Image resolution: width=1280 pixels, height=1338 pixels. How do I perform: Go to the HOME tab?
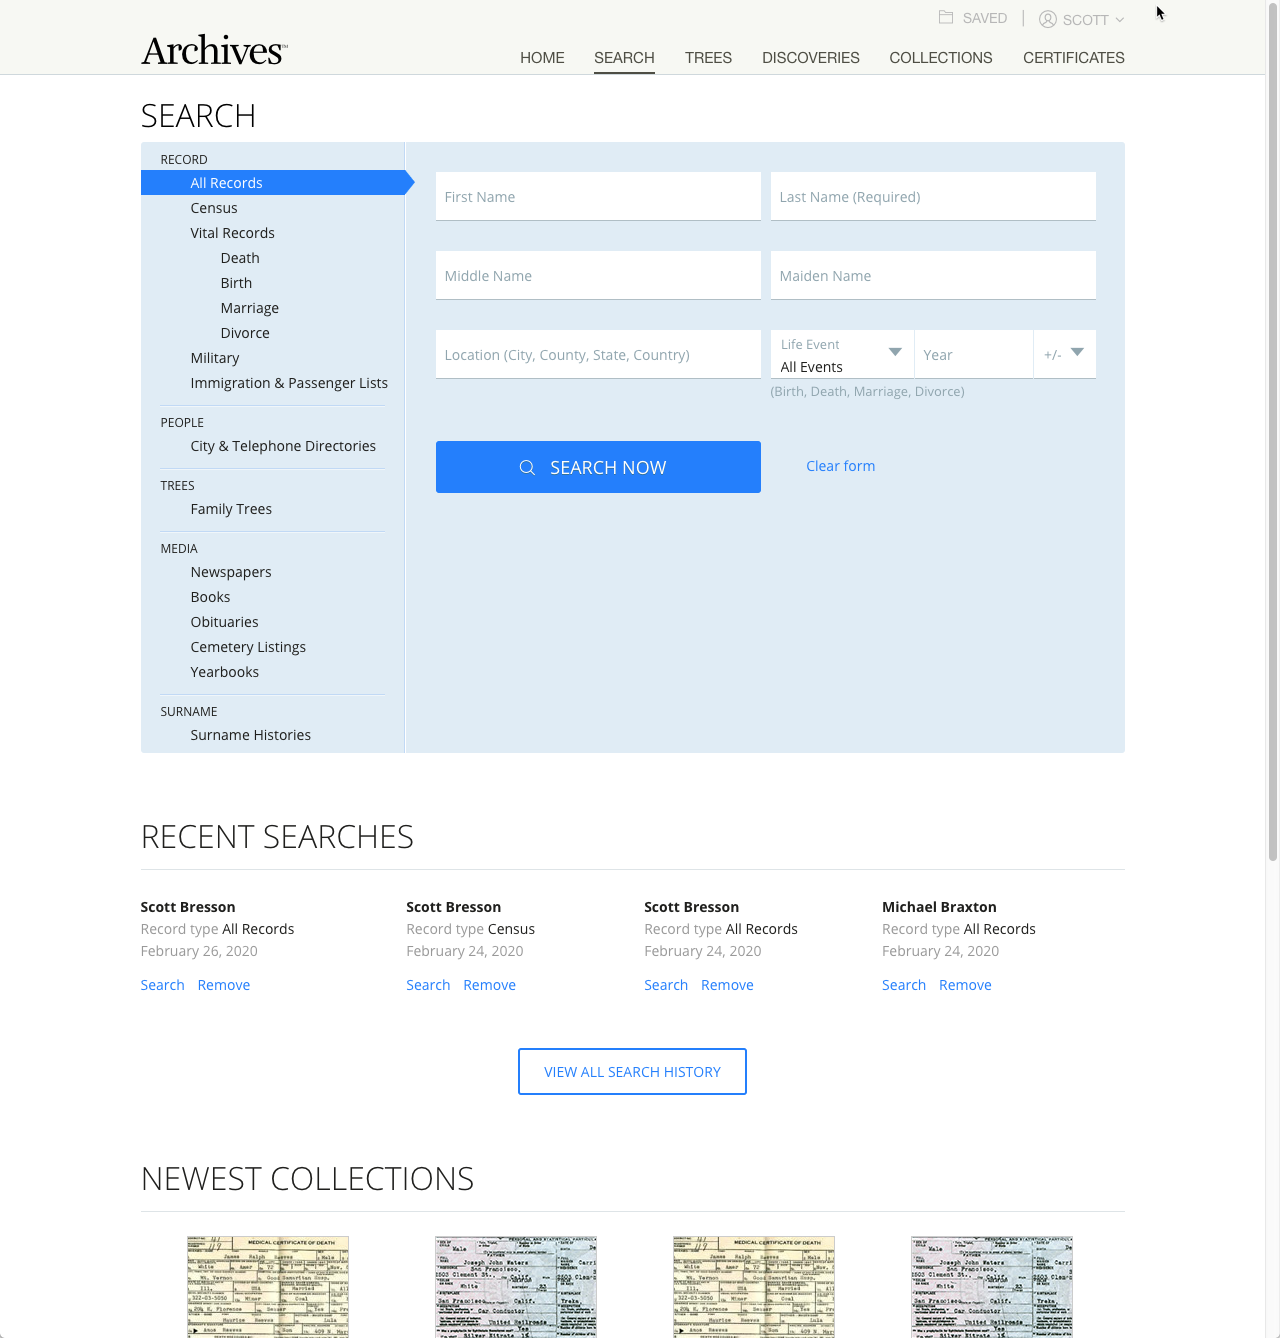point(542,58)
